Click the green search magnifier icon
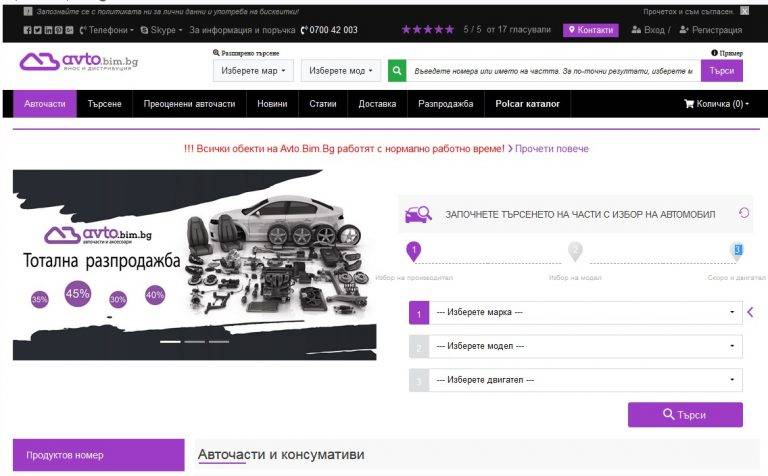768x476 pixels. click(x=398, y=71)
